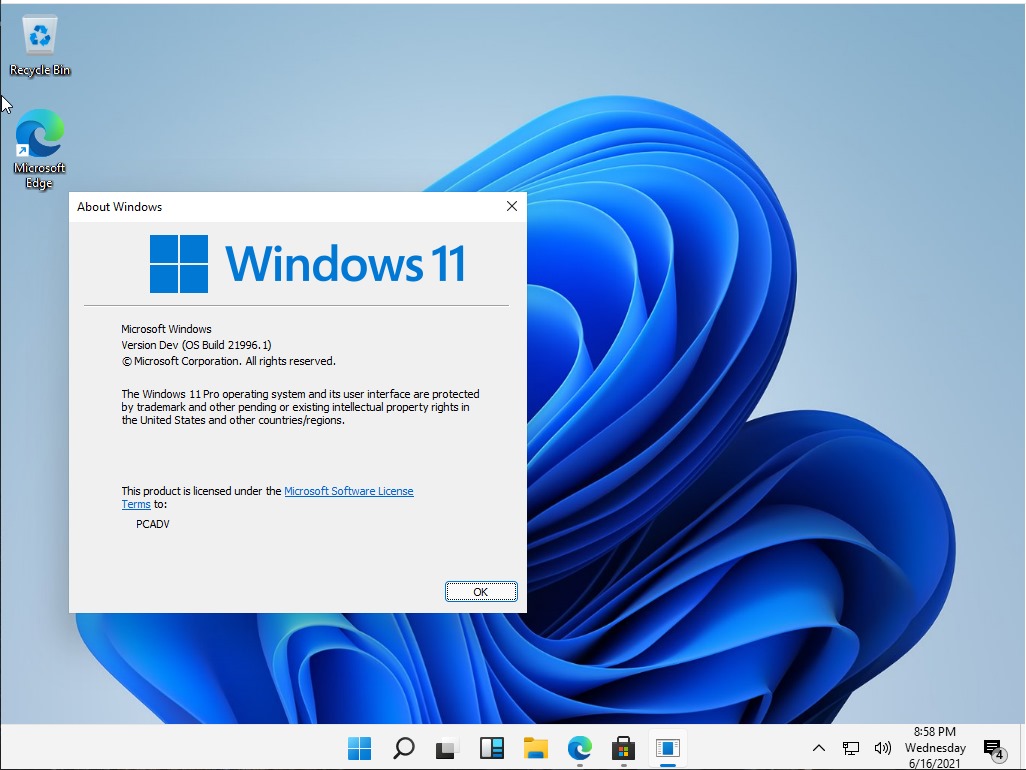Image resolution: width=1026 pixels, height=770 pixels.
Task: Select the PCADV licensee name
Action: pyautogui.click(x=152, y=523)
